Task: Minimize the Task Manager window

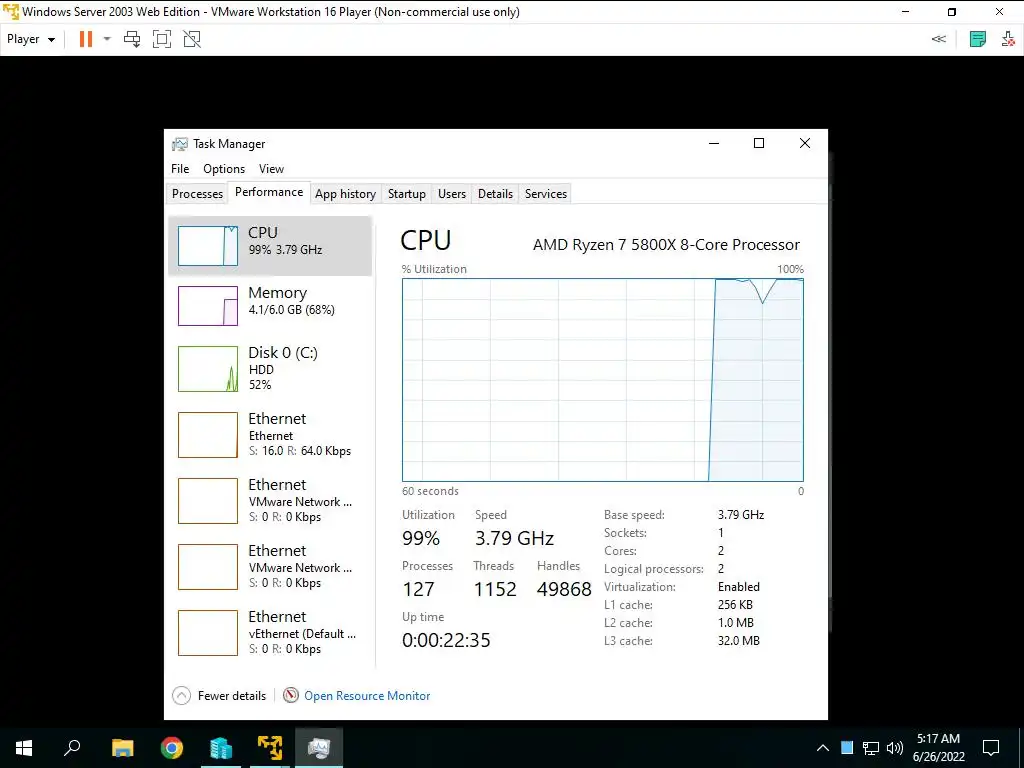Action: tap(714, 144)
